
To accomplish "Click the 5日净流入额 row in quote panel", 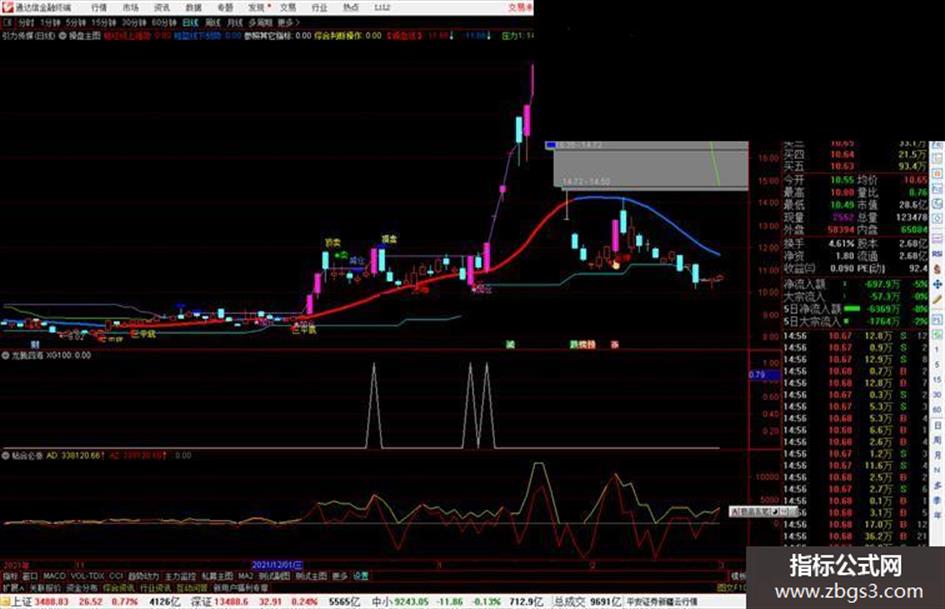I will tap(856, 309).
